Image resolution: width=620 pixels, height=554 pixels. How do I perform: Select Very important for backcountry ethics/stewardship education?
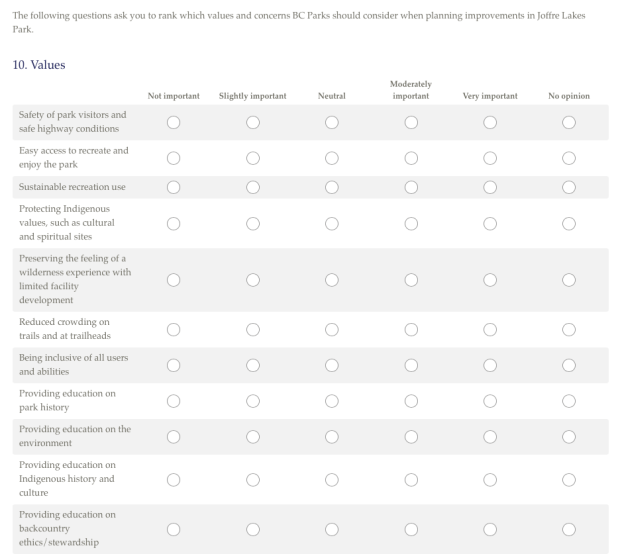pyautogui.click(x=490, y=529)
